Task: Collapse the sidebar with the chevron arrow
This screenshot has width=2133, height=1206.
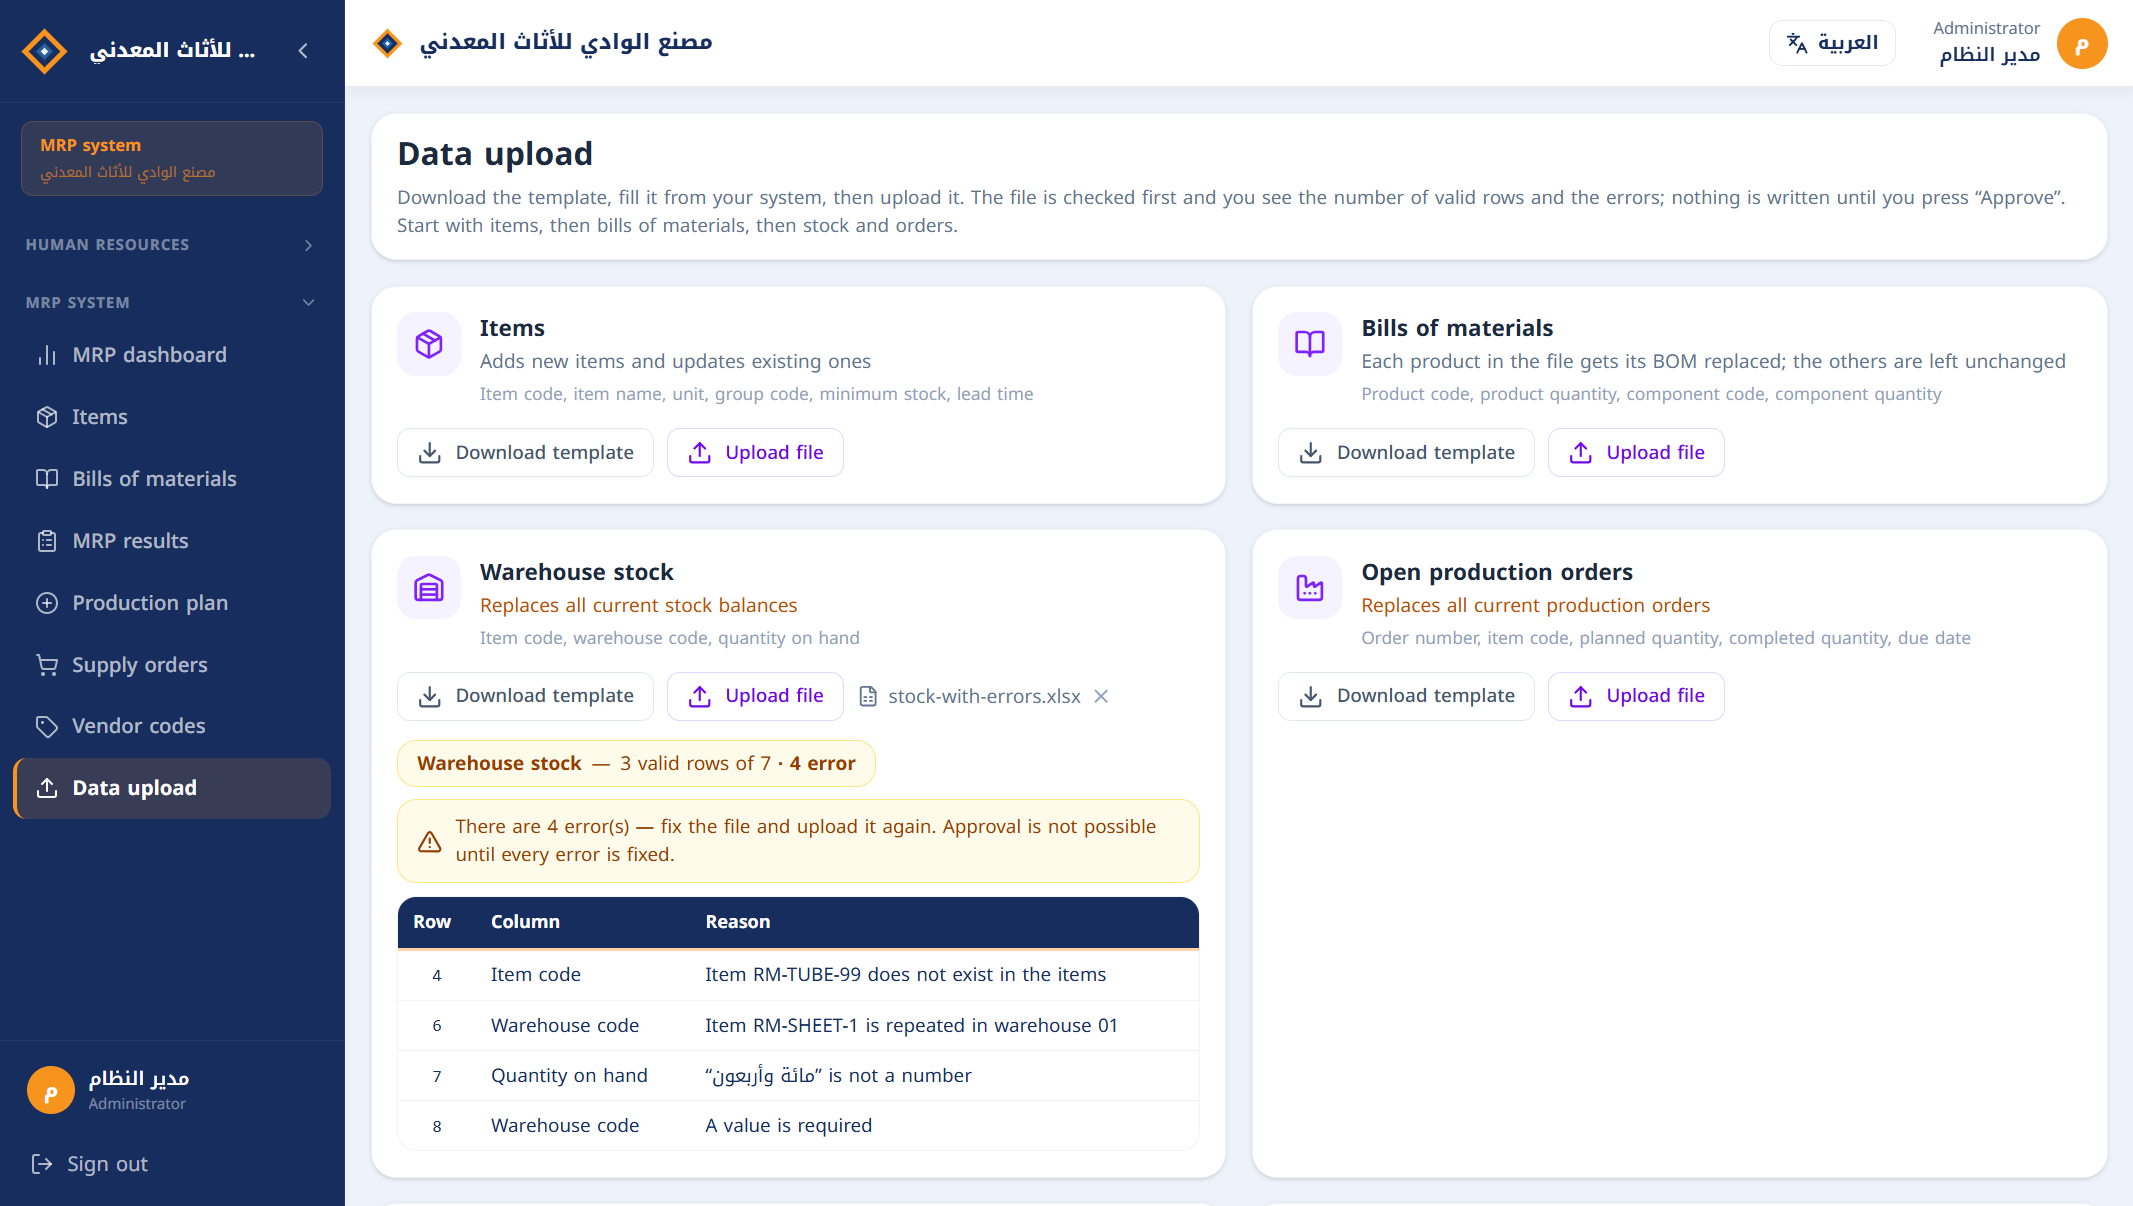Action: [x=303, y=50]
